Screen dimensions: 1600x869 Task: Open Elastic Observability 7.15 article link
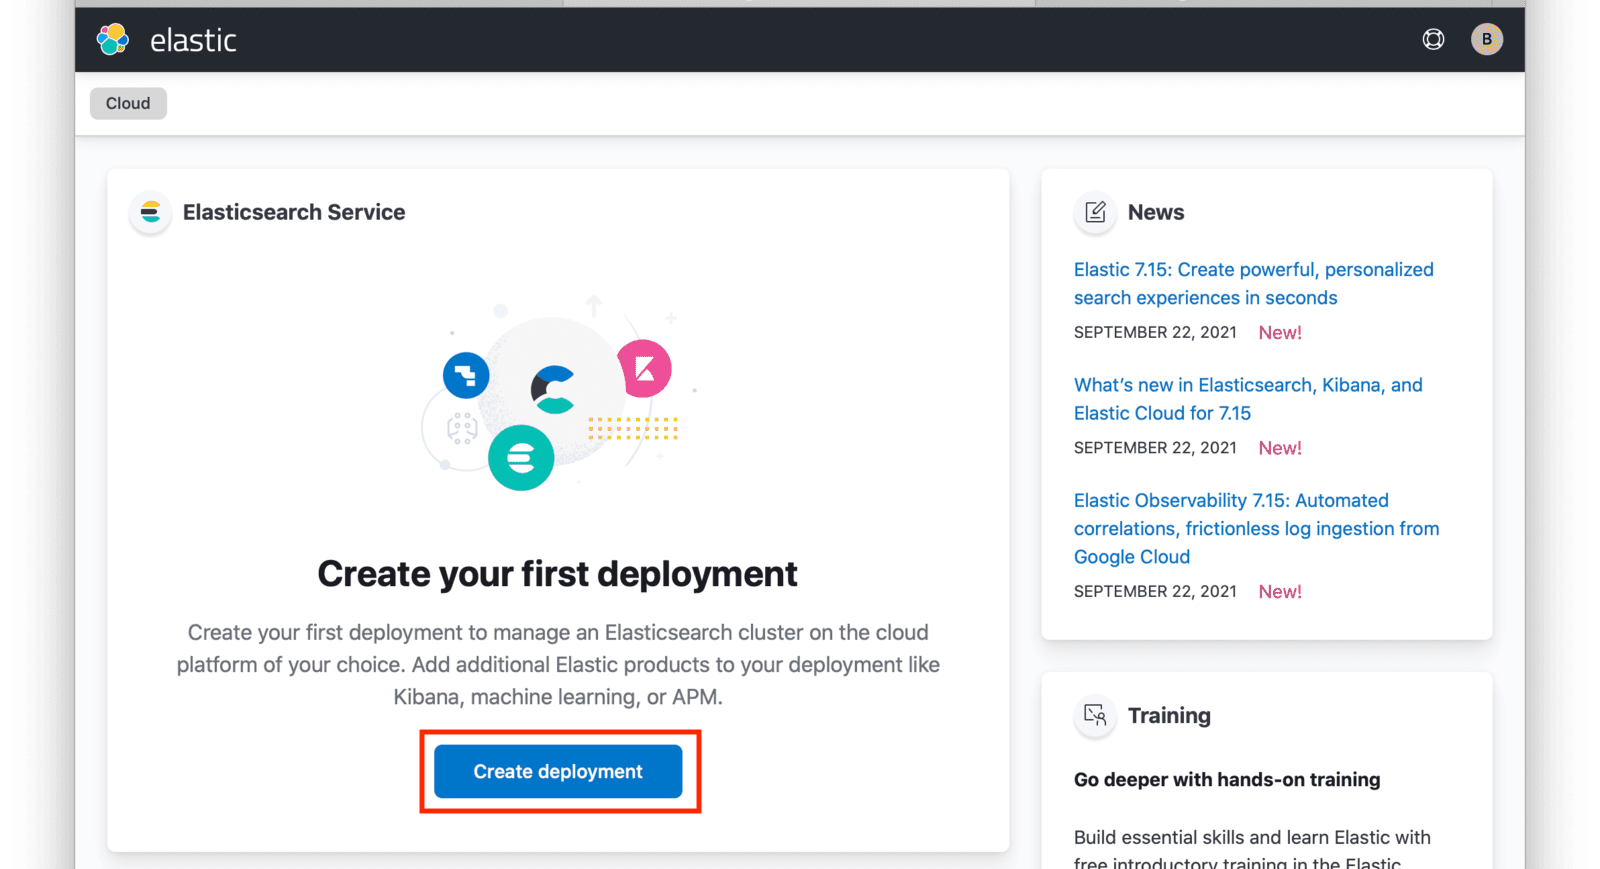click(x=1257, y=528)
